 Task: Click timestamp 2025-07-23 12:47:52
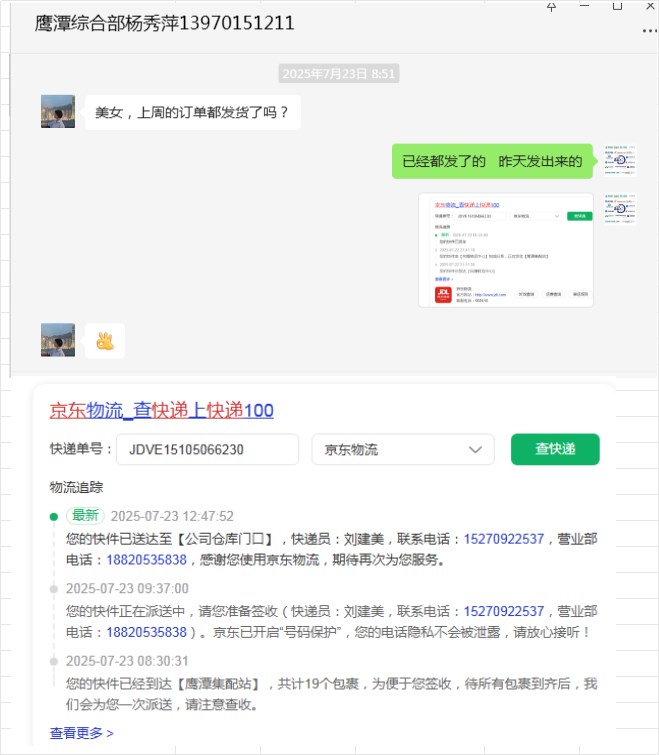(x=172, y=516)
